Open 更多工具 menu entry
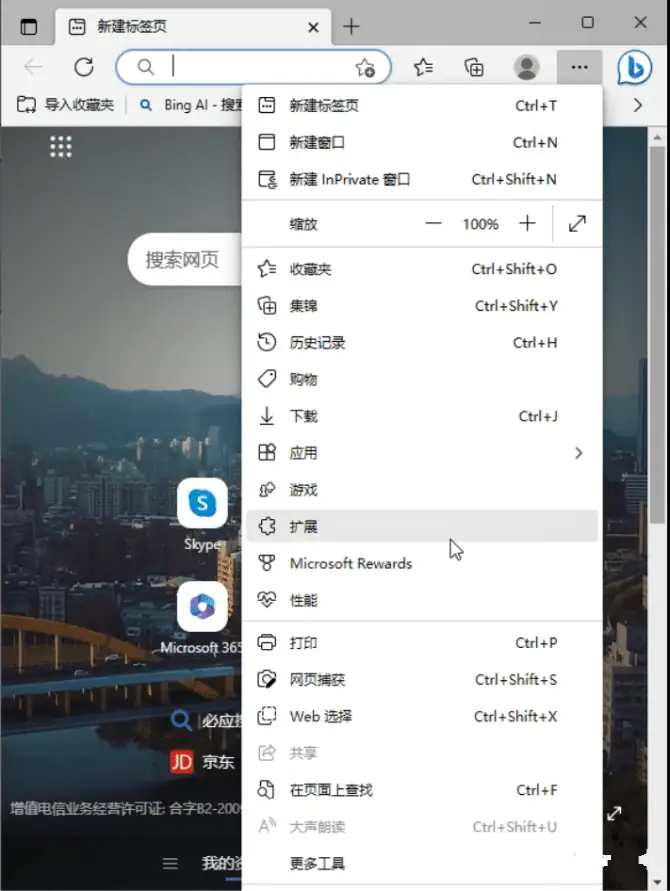The image size is (670, 891). [422, 863]
